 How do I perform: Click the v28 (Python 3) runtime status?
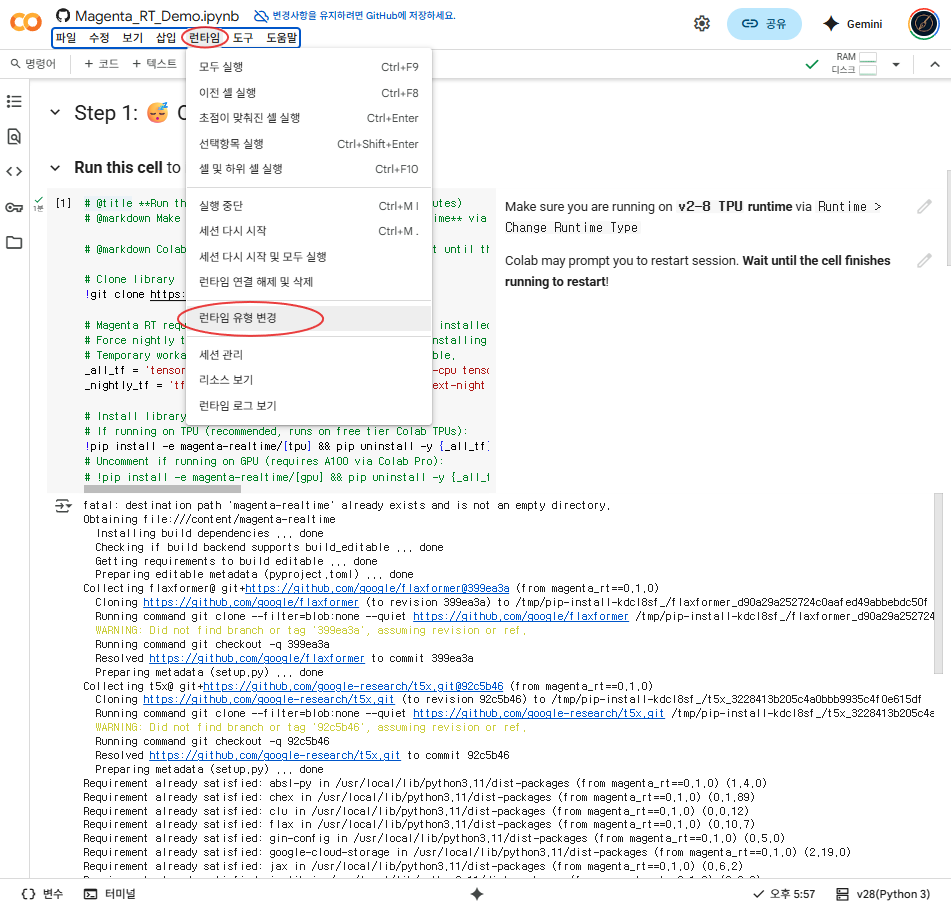click(882, 894)
